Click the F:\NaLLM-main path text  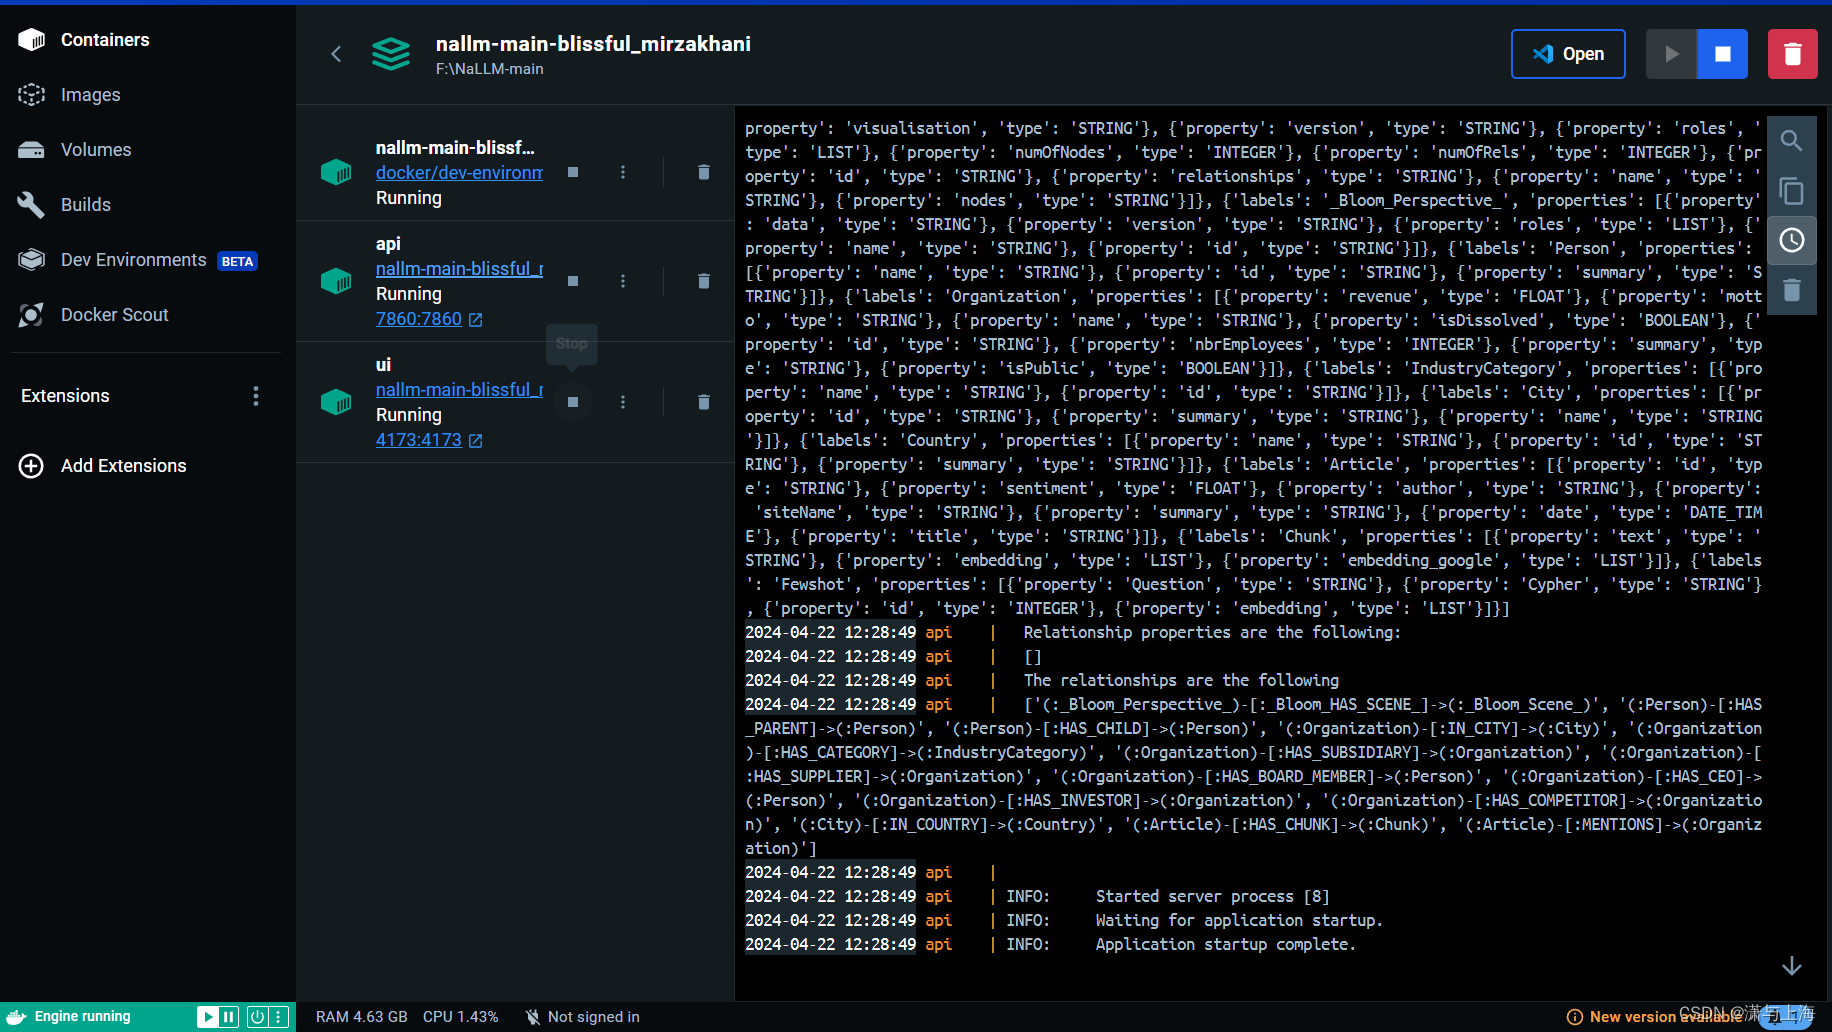click(490, 69)
